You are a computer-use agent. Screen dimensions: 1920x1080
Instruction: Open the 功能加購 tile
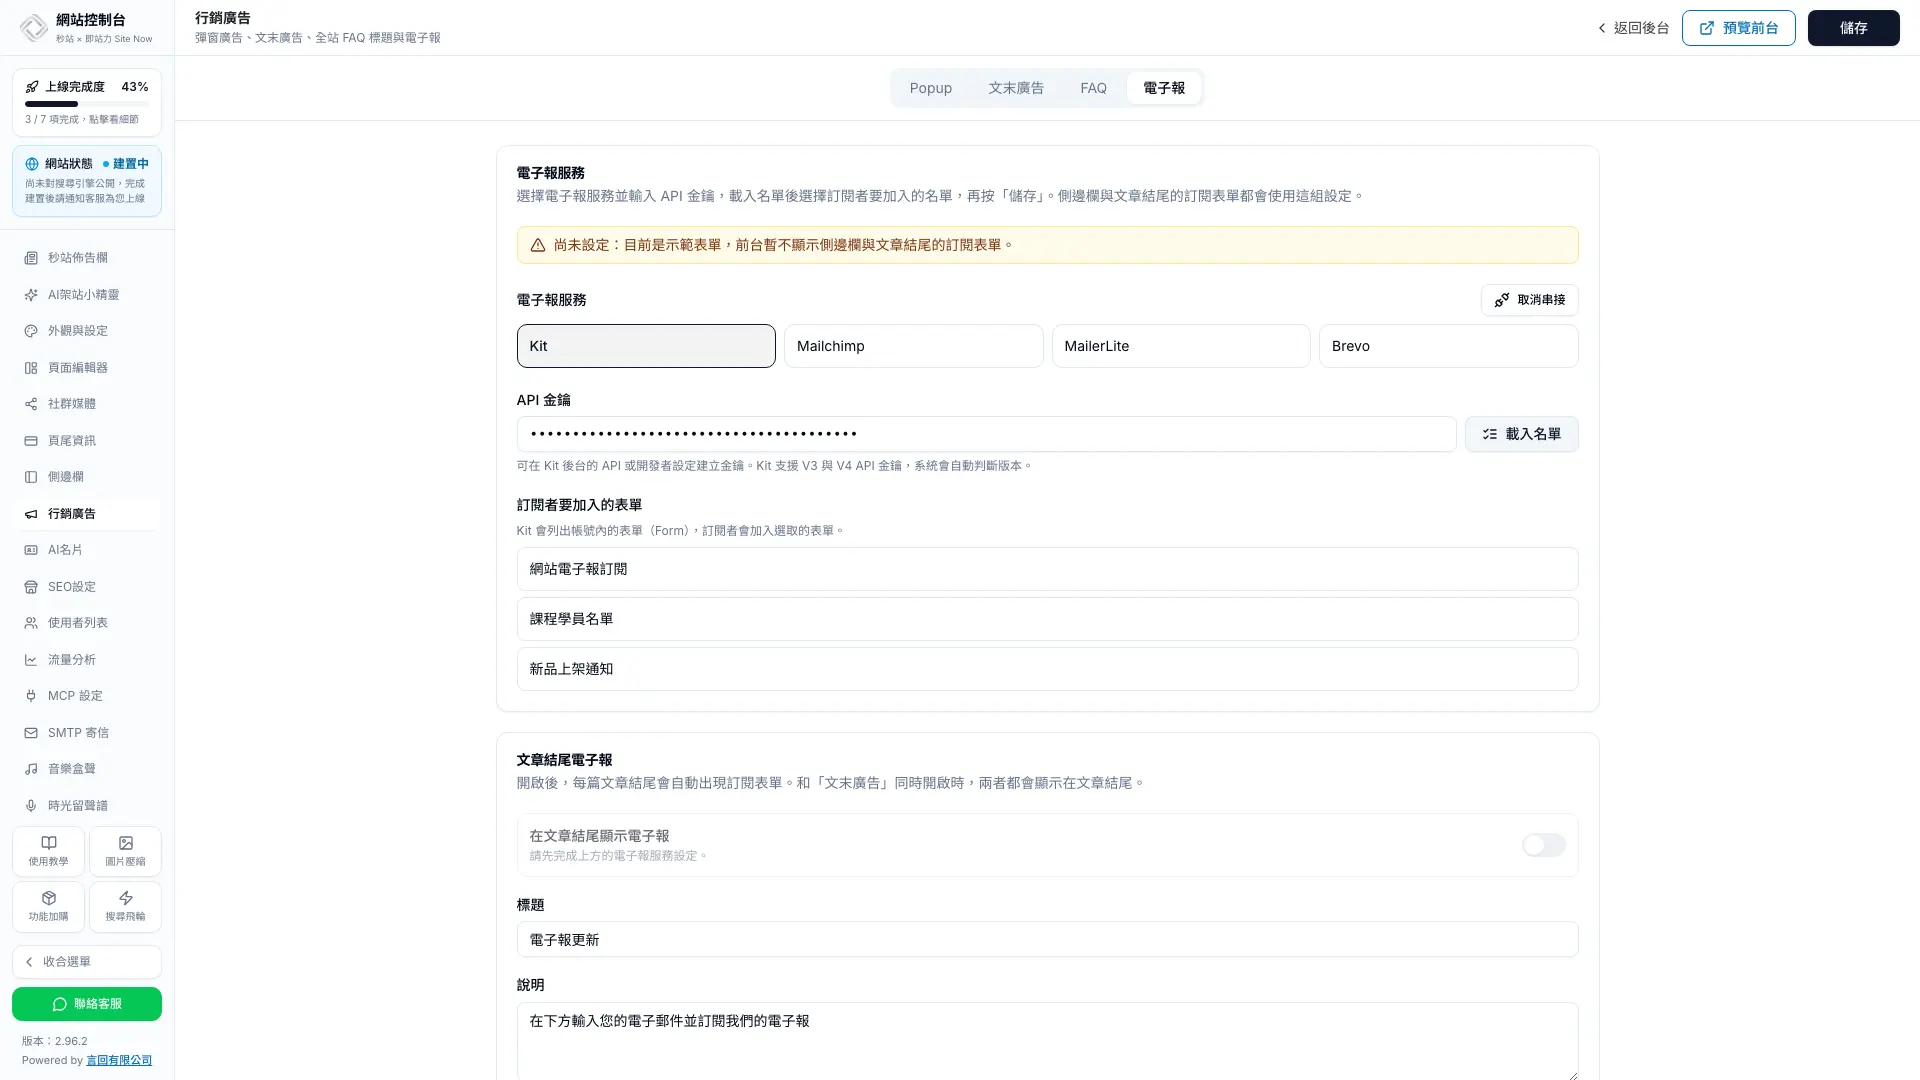48,906
